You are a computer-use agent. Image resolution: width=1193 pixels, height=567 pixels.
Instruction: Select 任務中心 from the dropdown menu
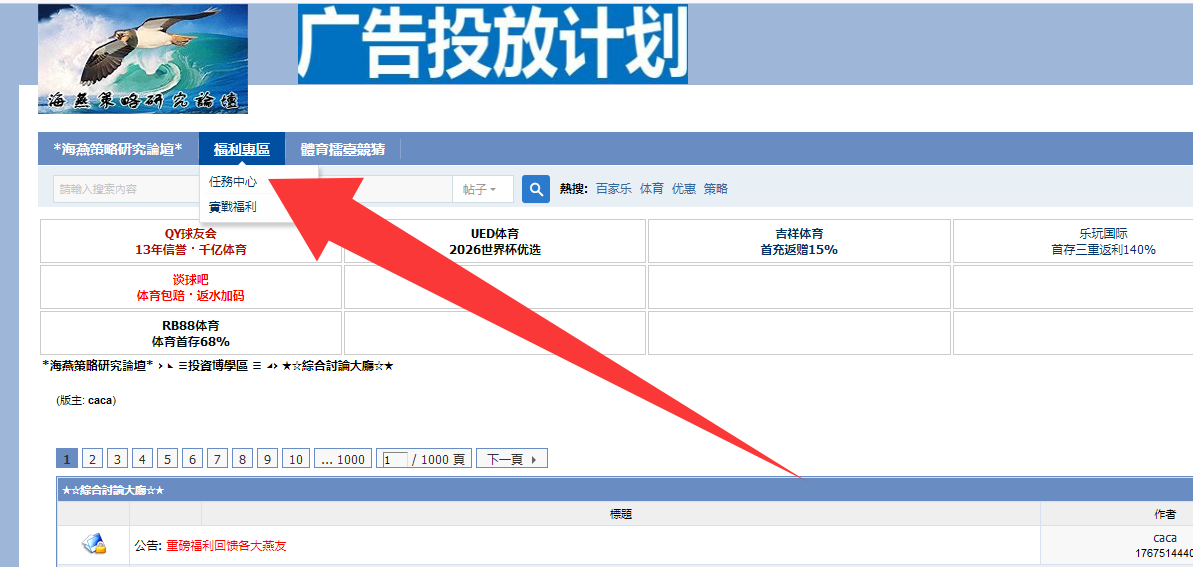click(x=233, y=182)
